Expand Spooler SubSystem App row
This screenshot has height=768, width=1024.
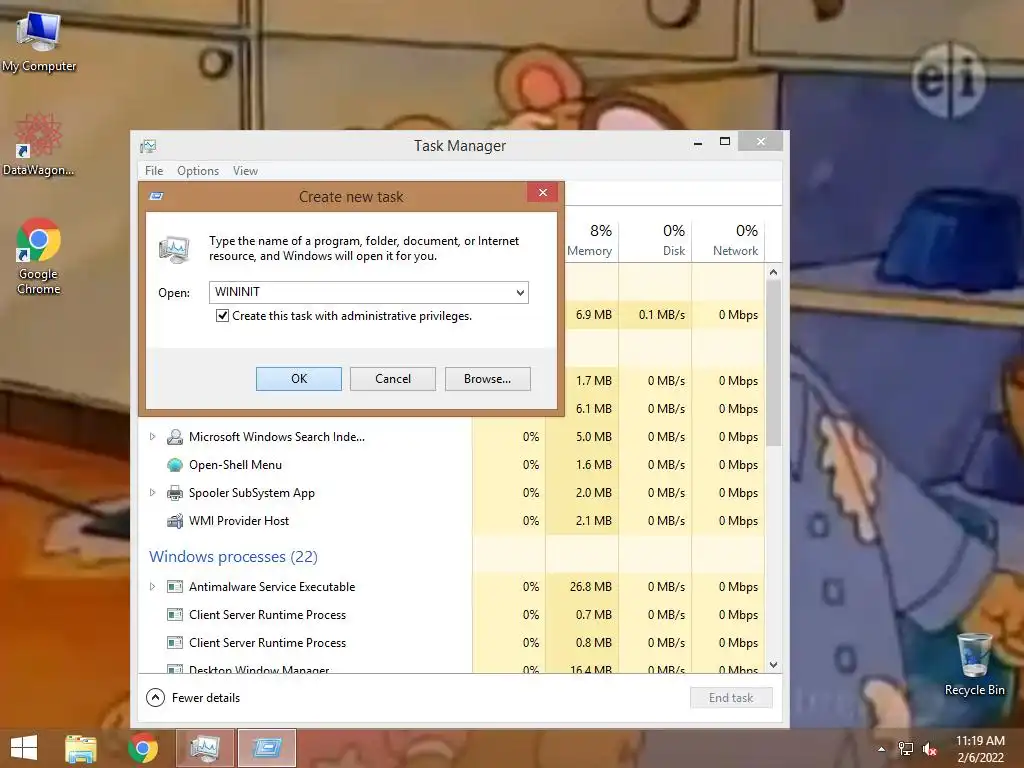click(152, 492)
